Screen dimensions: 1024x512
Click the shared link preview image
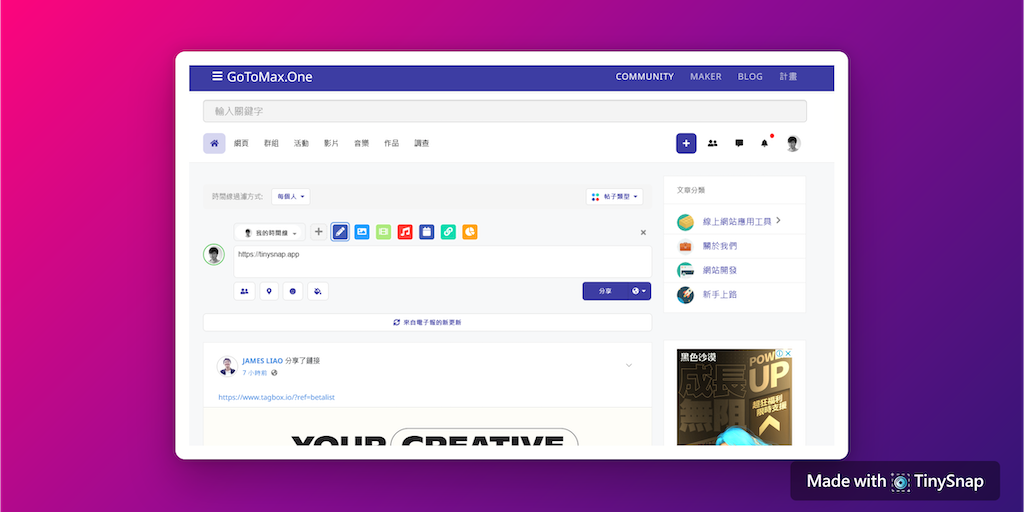427,426
